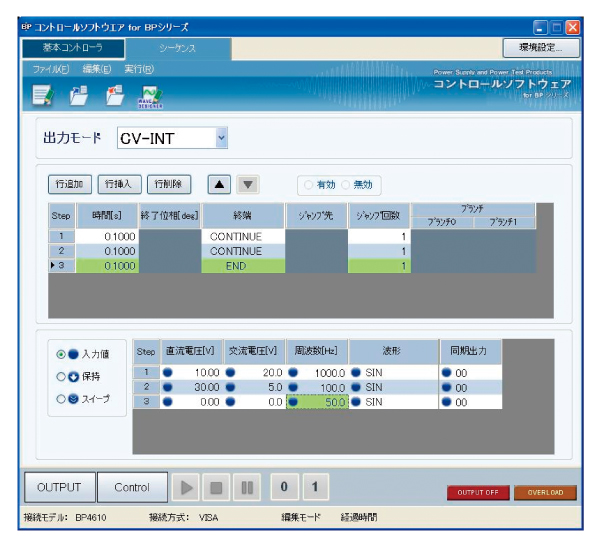
Task: Move selected row up with the up arrow
Action: pos(219,185)
